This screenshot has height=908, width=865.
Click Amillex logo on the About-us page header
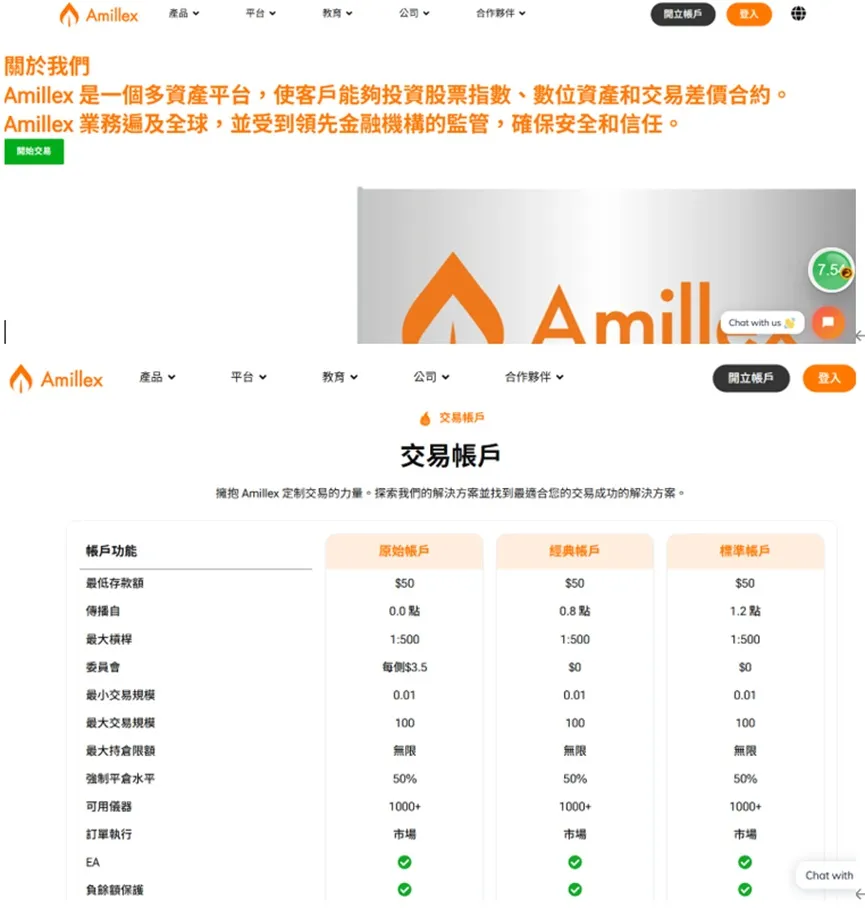pyautogui.click(x=98, y=14)
